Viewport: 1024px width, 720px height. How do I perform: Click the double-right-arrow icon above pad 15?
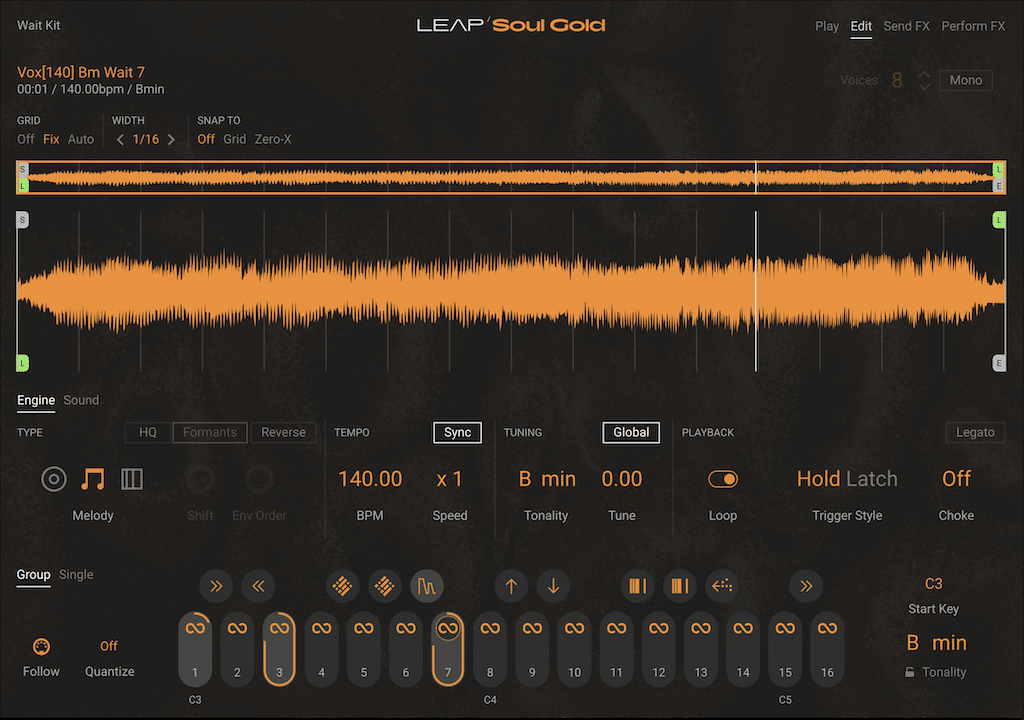(x=807, y=586)
